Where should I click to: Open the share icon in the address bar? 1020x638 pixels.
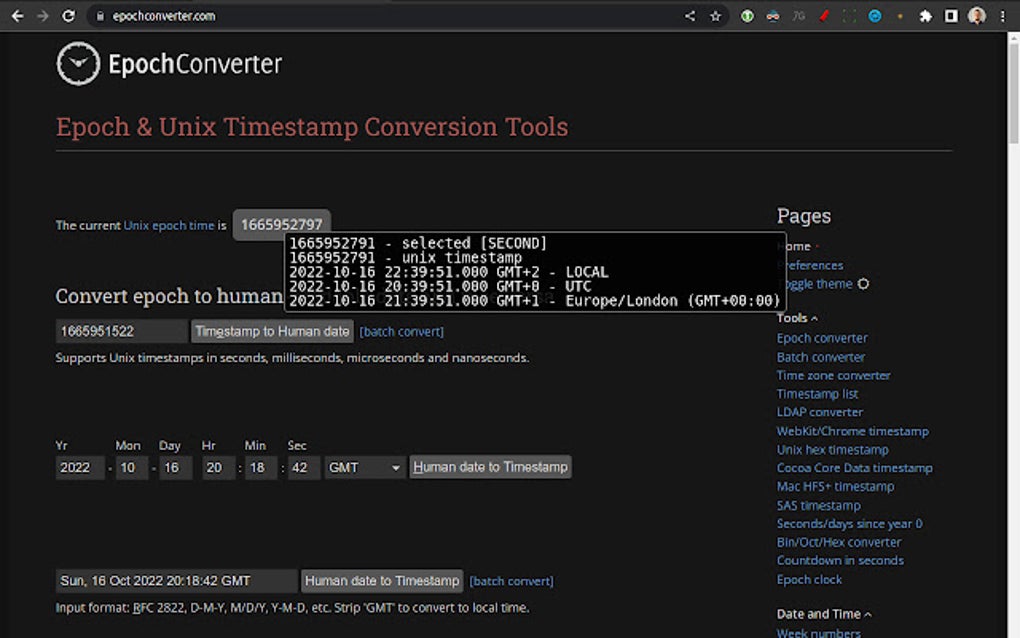(x=688, y=15)
